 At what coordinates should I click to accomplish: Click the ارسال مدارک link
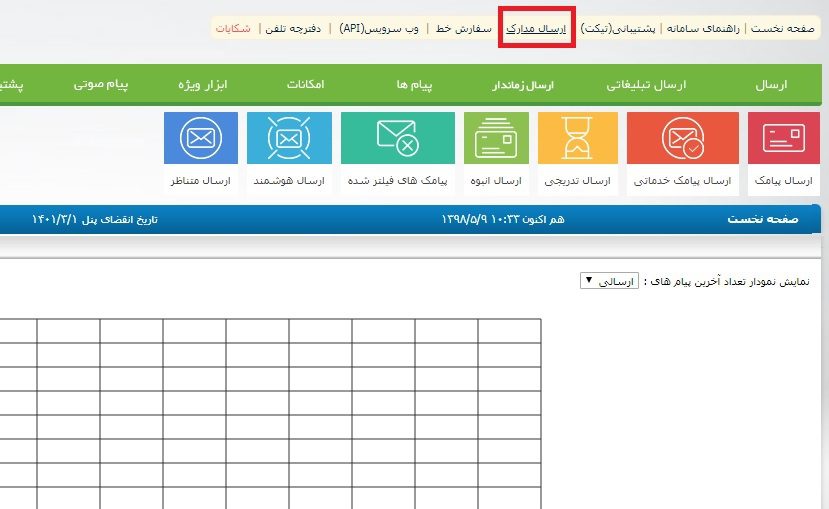pyautogui.click(x=536, y=29)
